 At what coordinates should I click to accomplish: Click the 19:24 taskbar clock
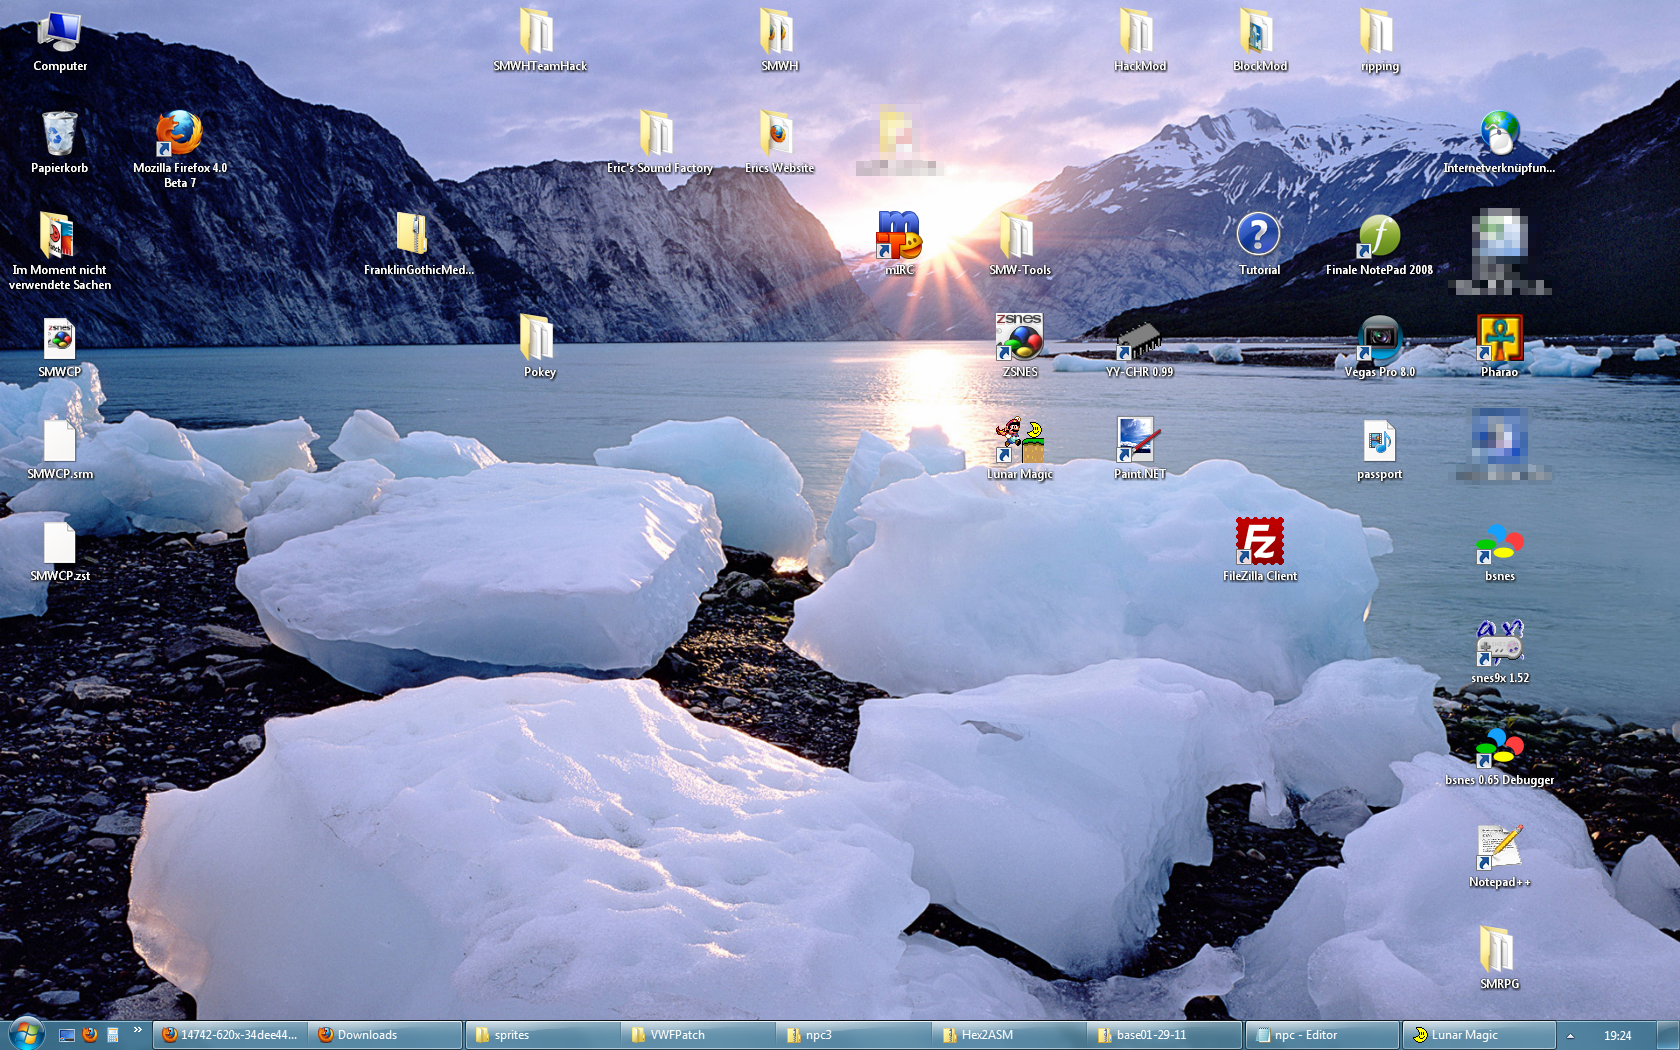pyautogui.click(x=1617, y=1035)
